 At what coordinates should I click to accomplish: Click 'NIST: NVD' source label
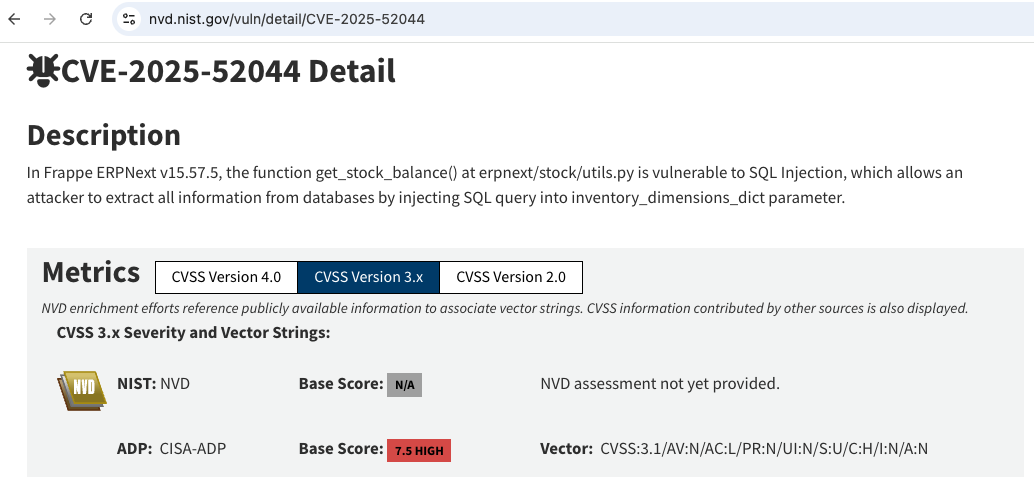tap(154, 384)
